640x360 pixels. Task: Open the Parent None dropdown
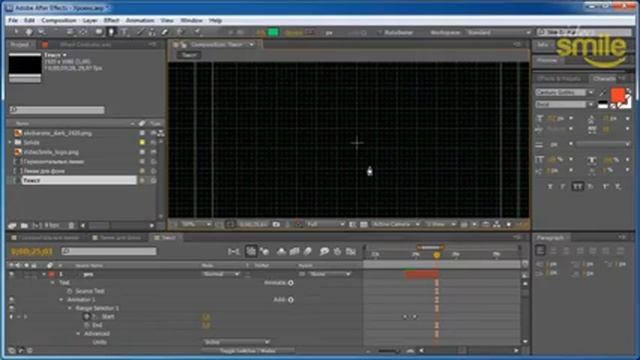click(x=330, y=274)
